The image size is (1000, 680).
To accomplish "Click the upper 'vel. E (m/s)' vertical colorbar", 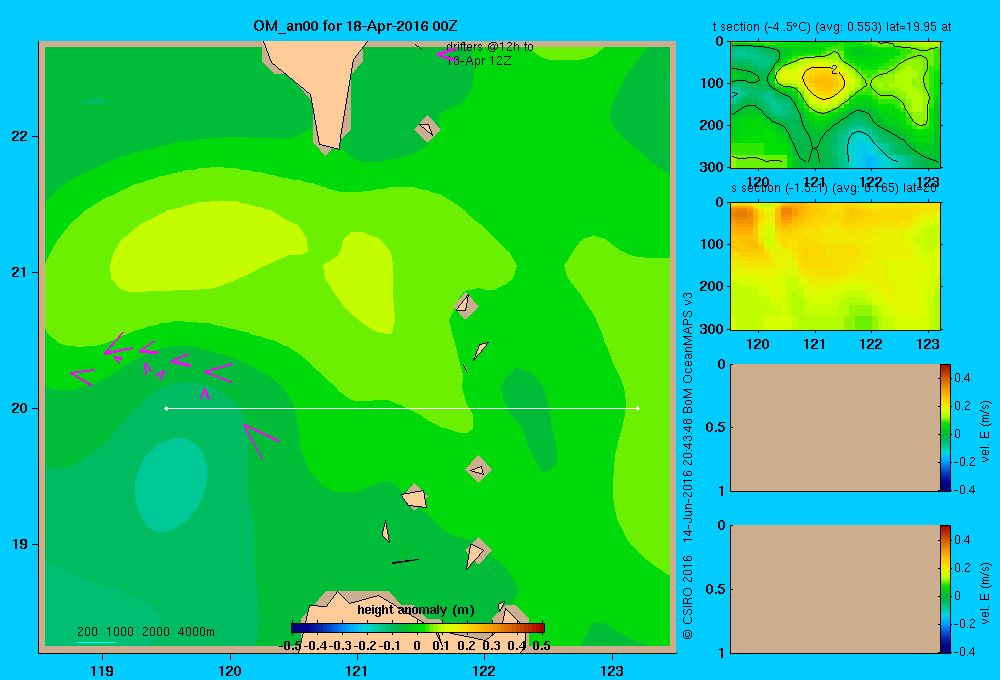I will 945,427.
